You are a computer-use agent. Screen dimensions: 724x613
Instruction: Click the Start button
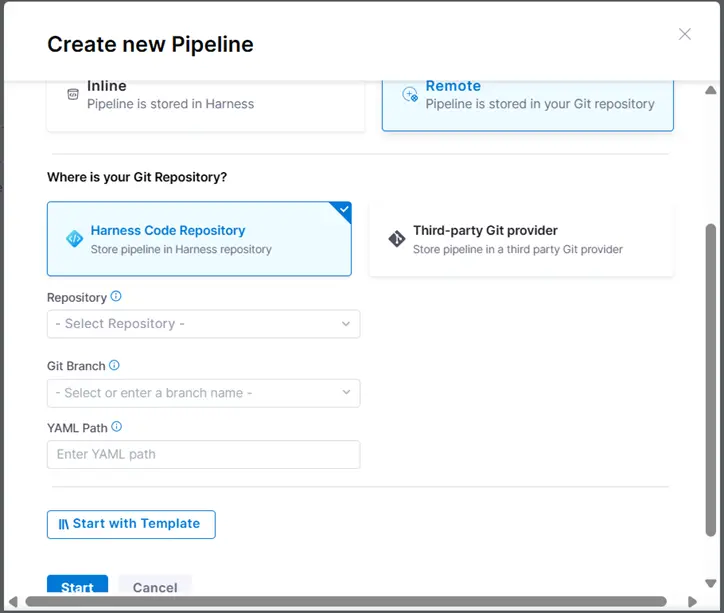tap(77, 584)
